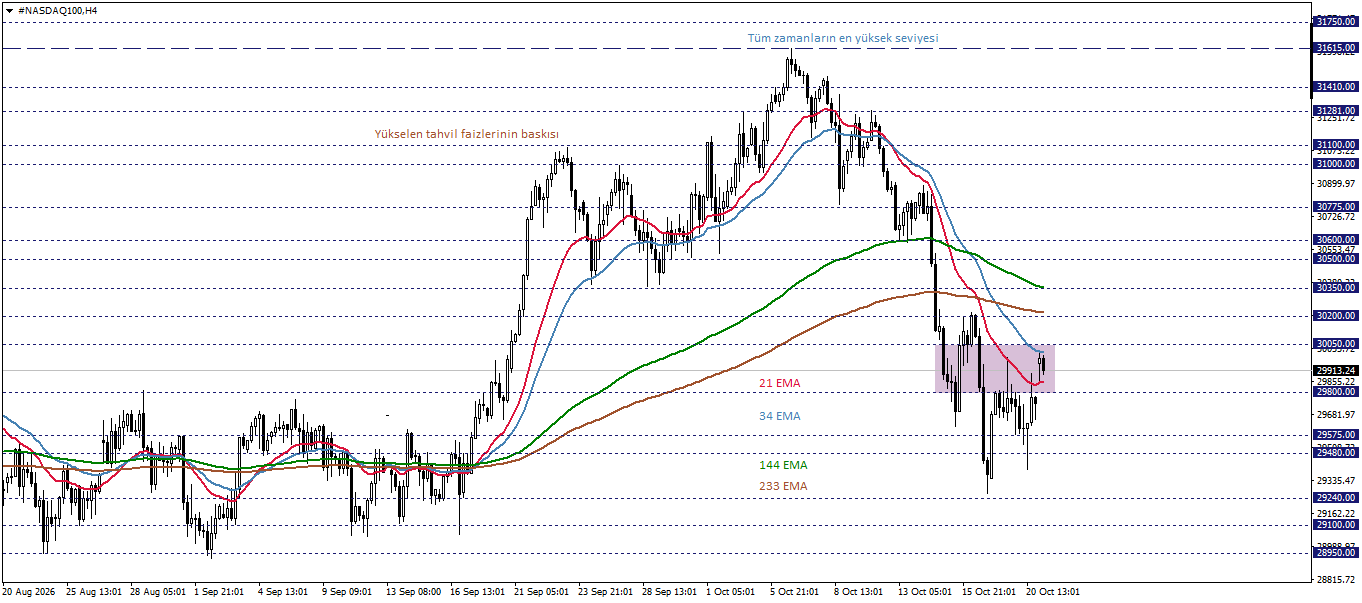The image size is (1362, 603).
Task: Click the 29575.00 price level tag
Action: click(x=1336, y=435)
